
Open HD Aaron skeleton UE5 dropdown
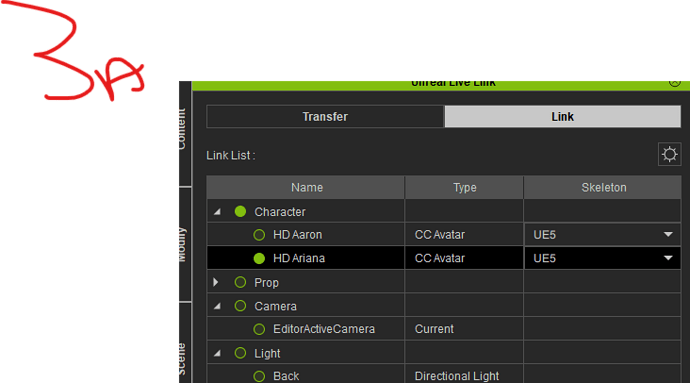pyautogui.click(x=602, y=235)
